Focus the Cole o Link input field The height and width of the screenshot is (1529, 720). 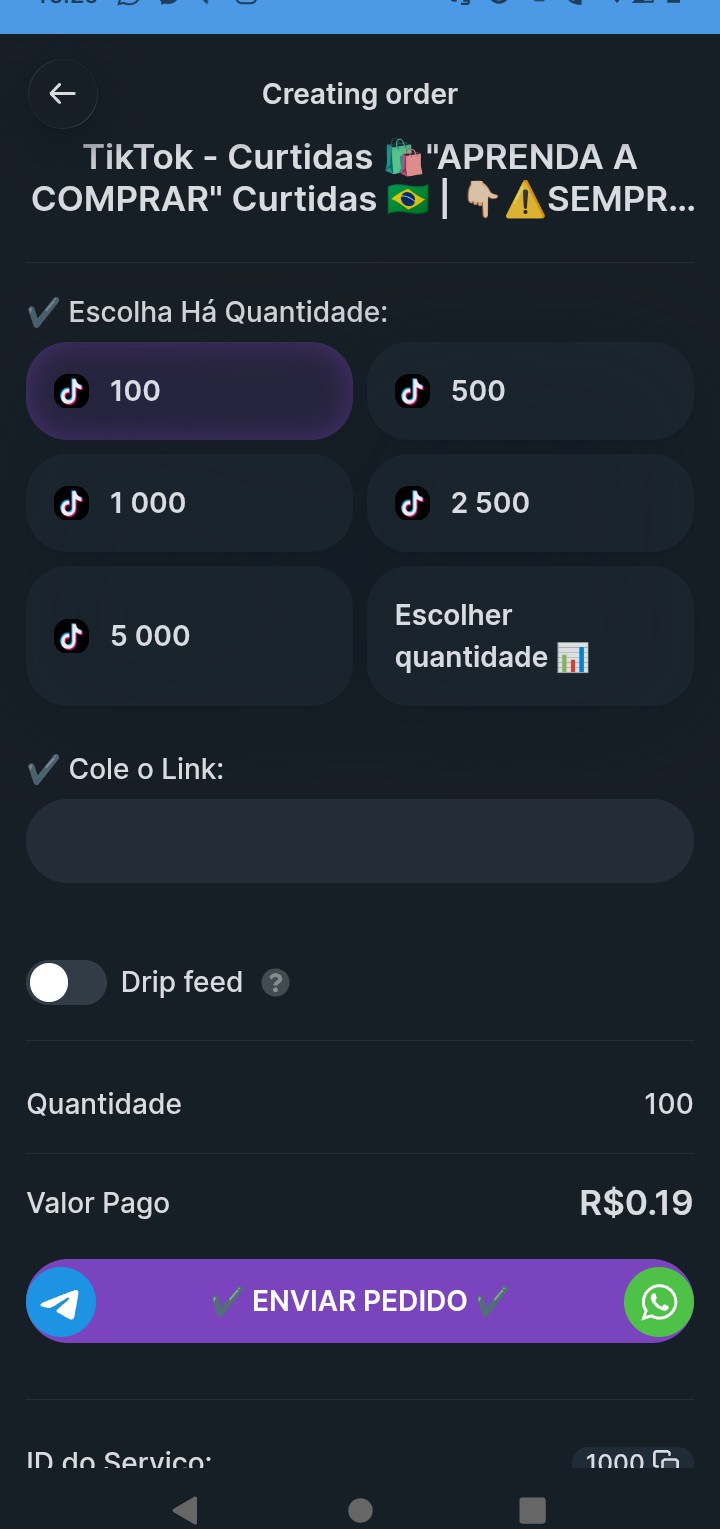click(x=360, y=841)
